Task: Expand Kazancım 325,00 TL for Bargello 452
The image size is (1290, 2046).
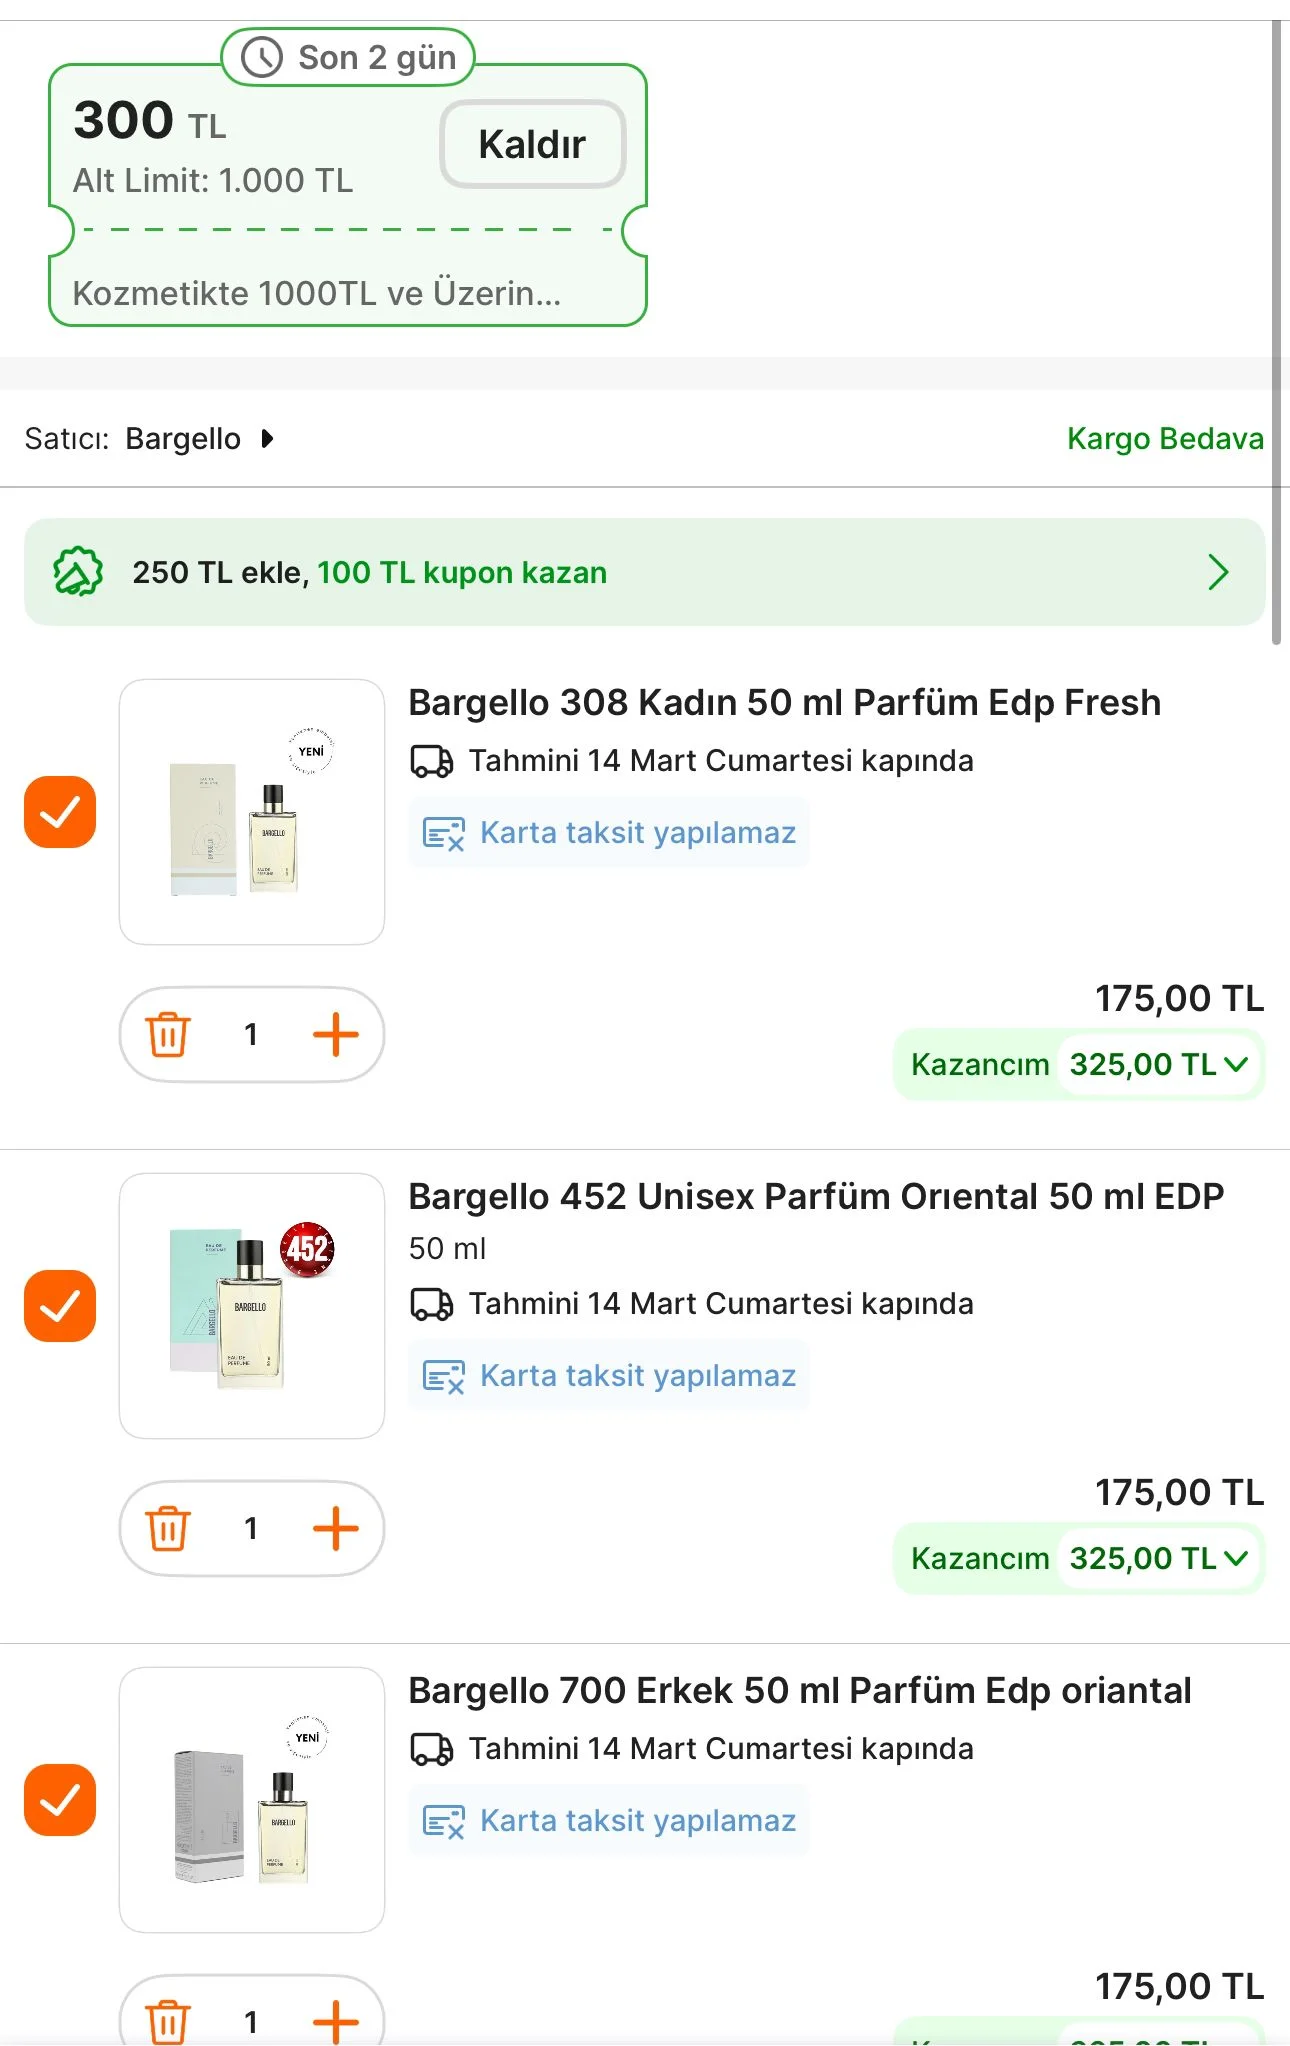Action: (1236, 1558)
